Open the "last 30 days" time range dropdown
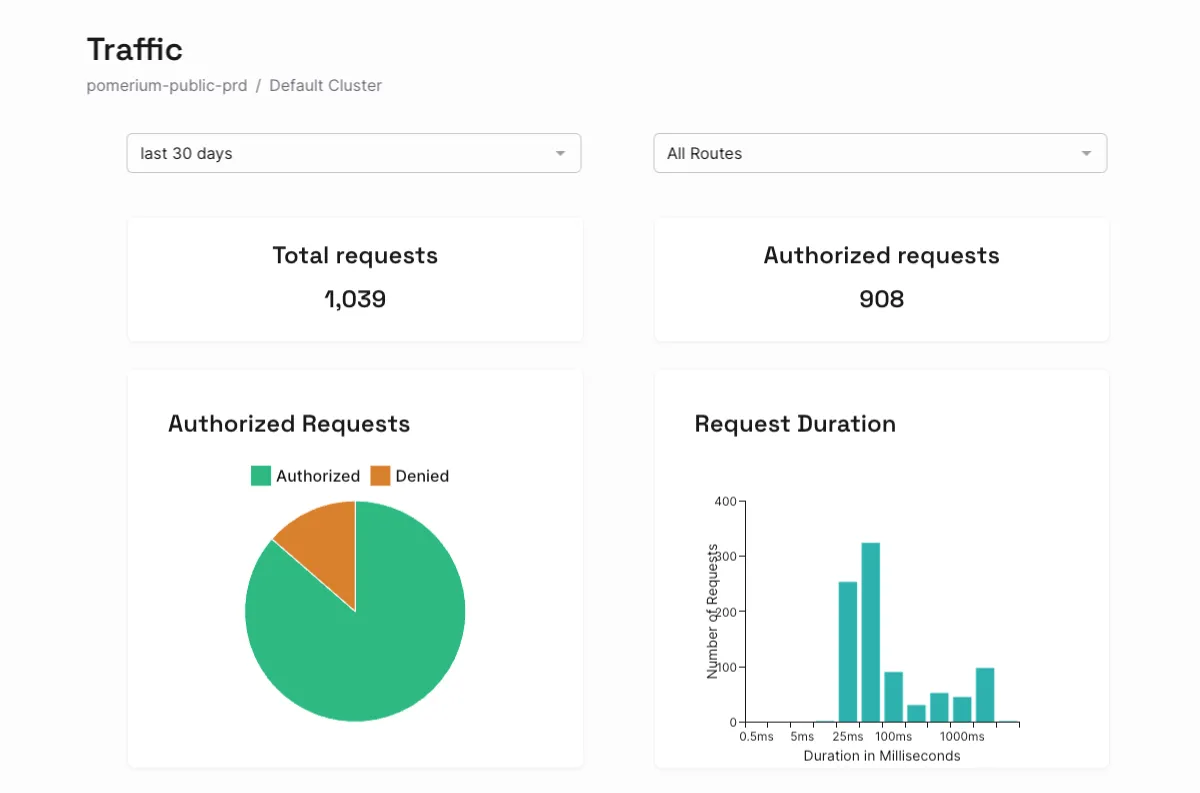 [x=340, y=154]
